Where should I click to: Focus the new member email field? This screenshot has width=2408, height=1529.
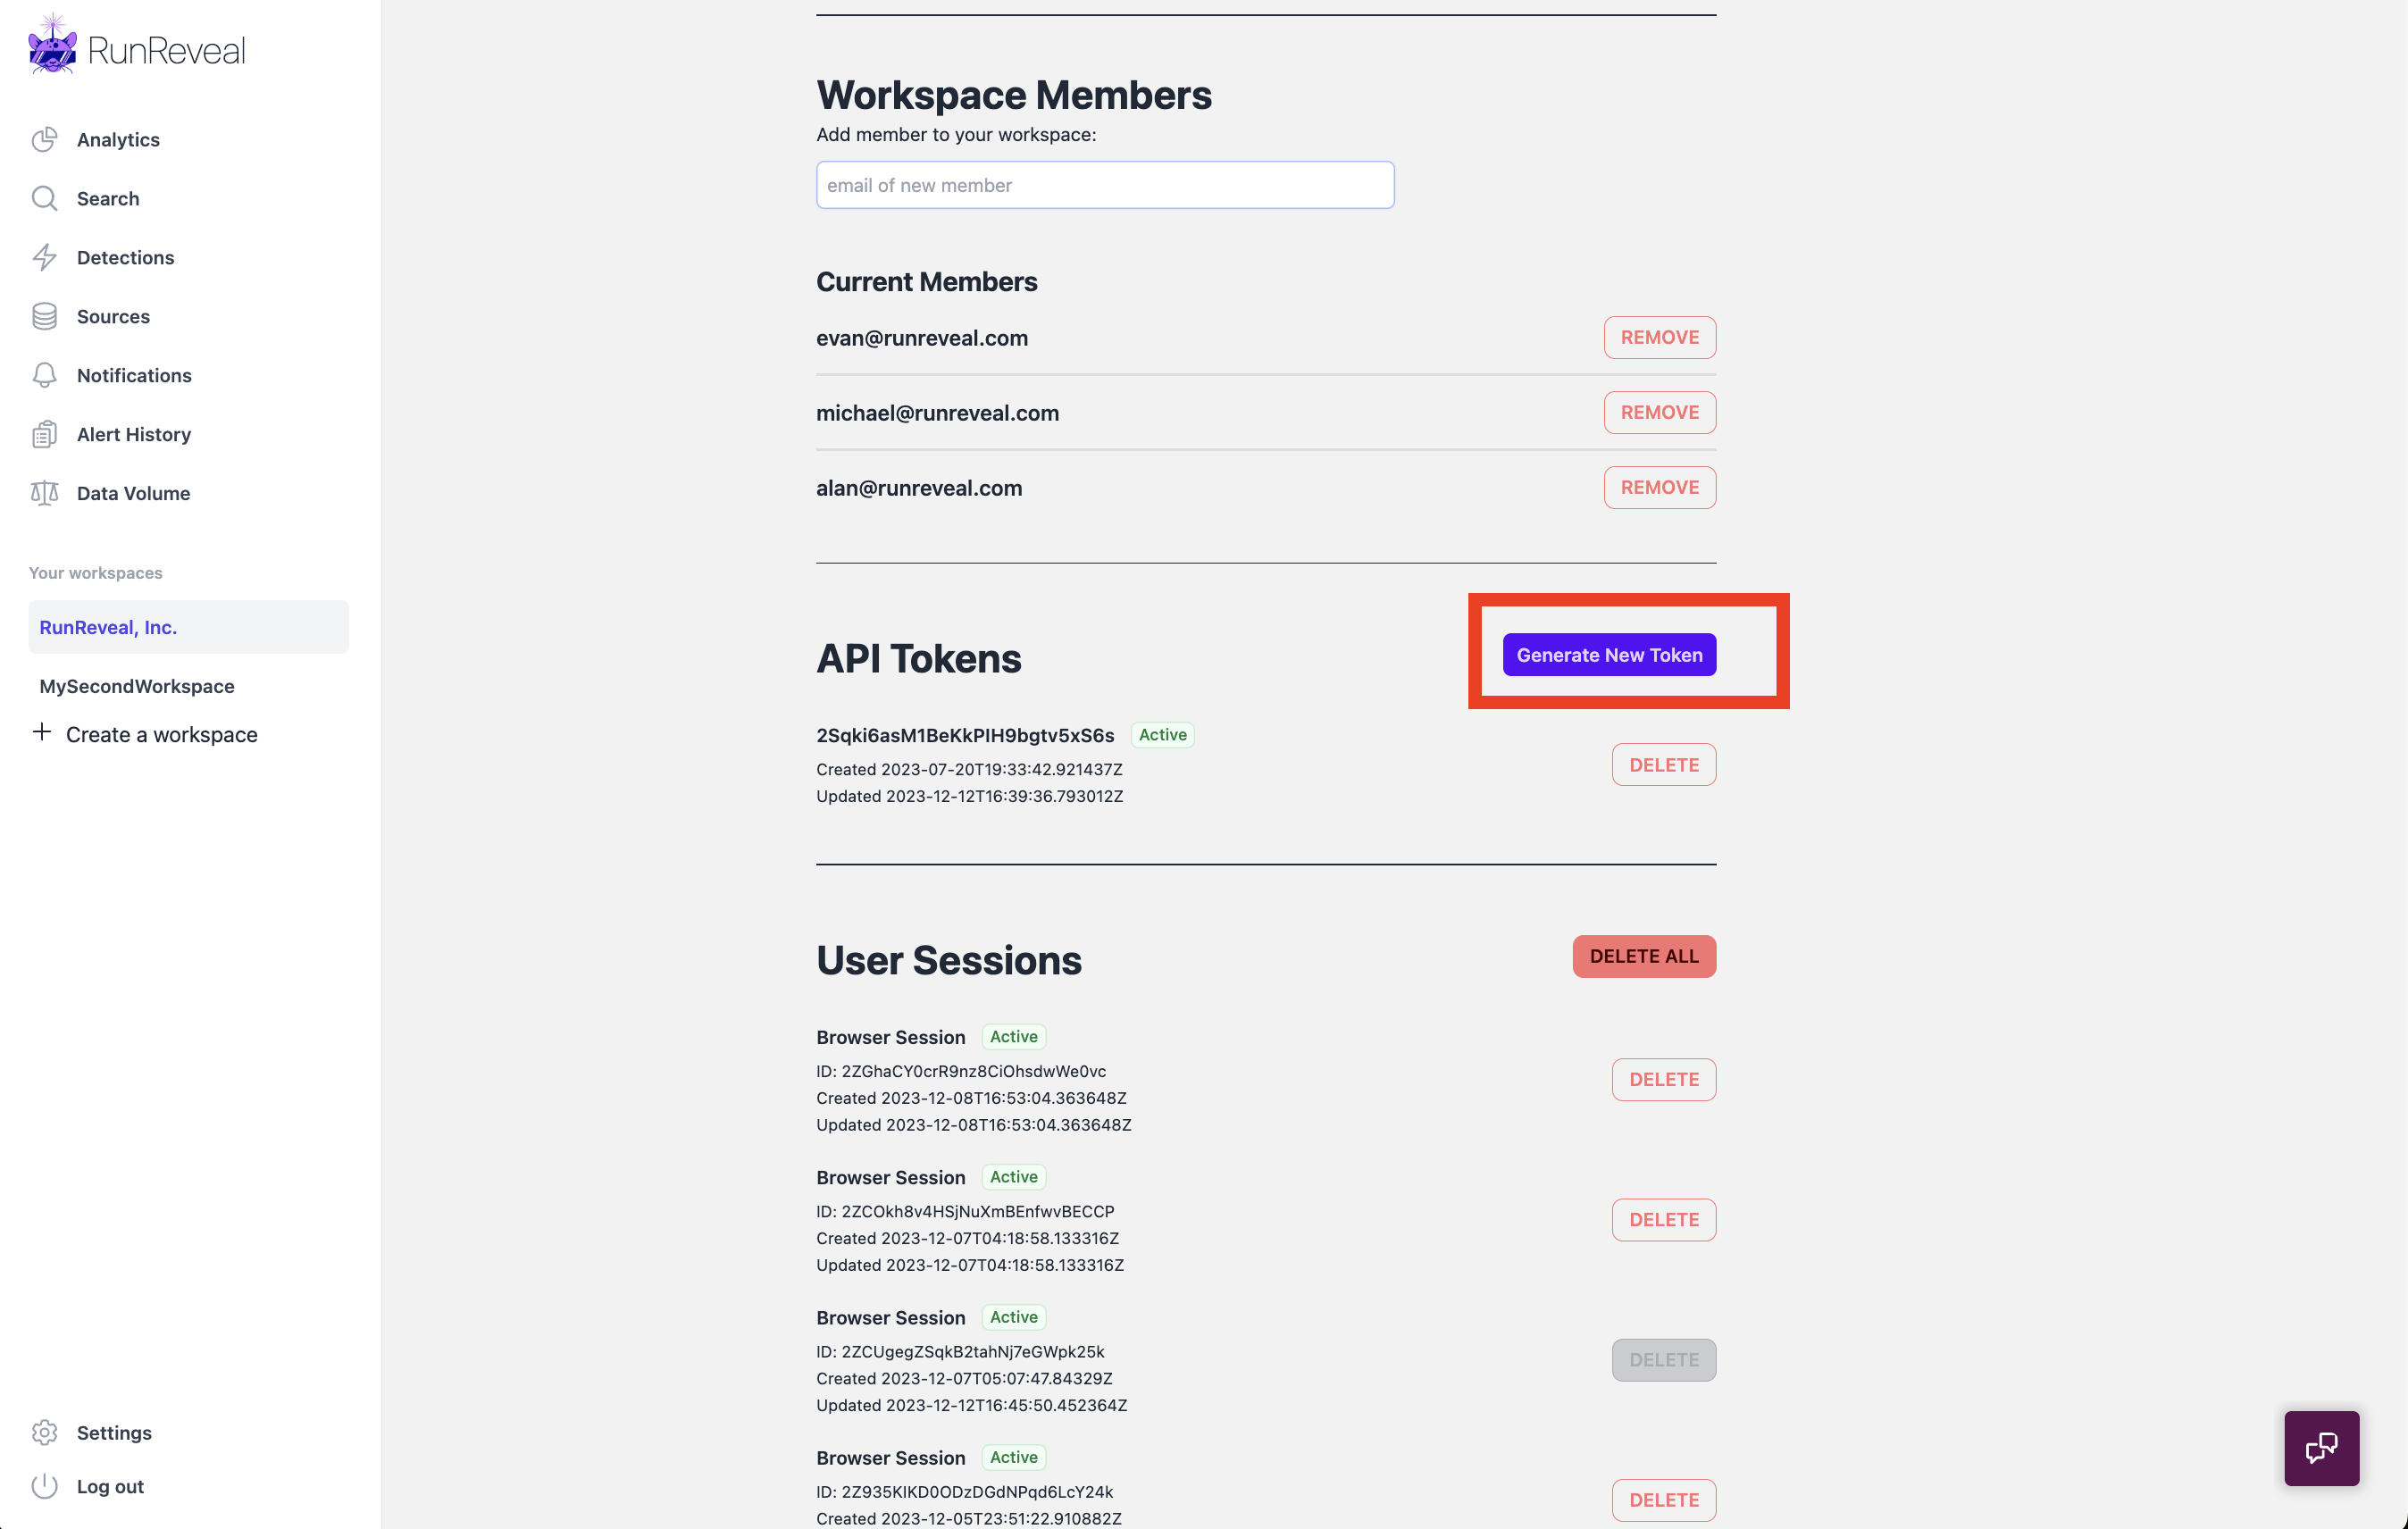[x=1104, y=186]
